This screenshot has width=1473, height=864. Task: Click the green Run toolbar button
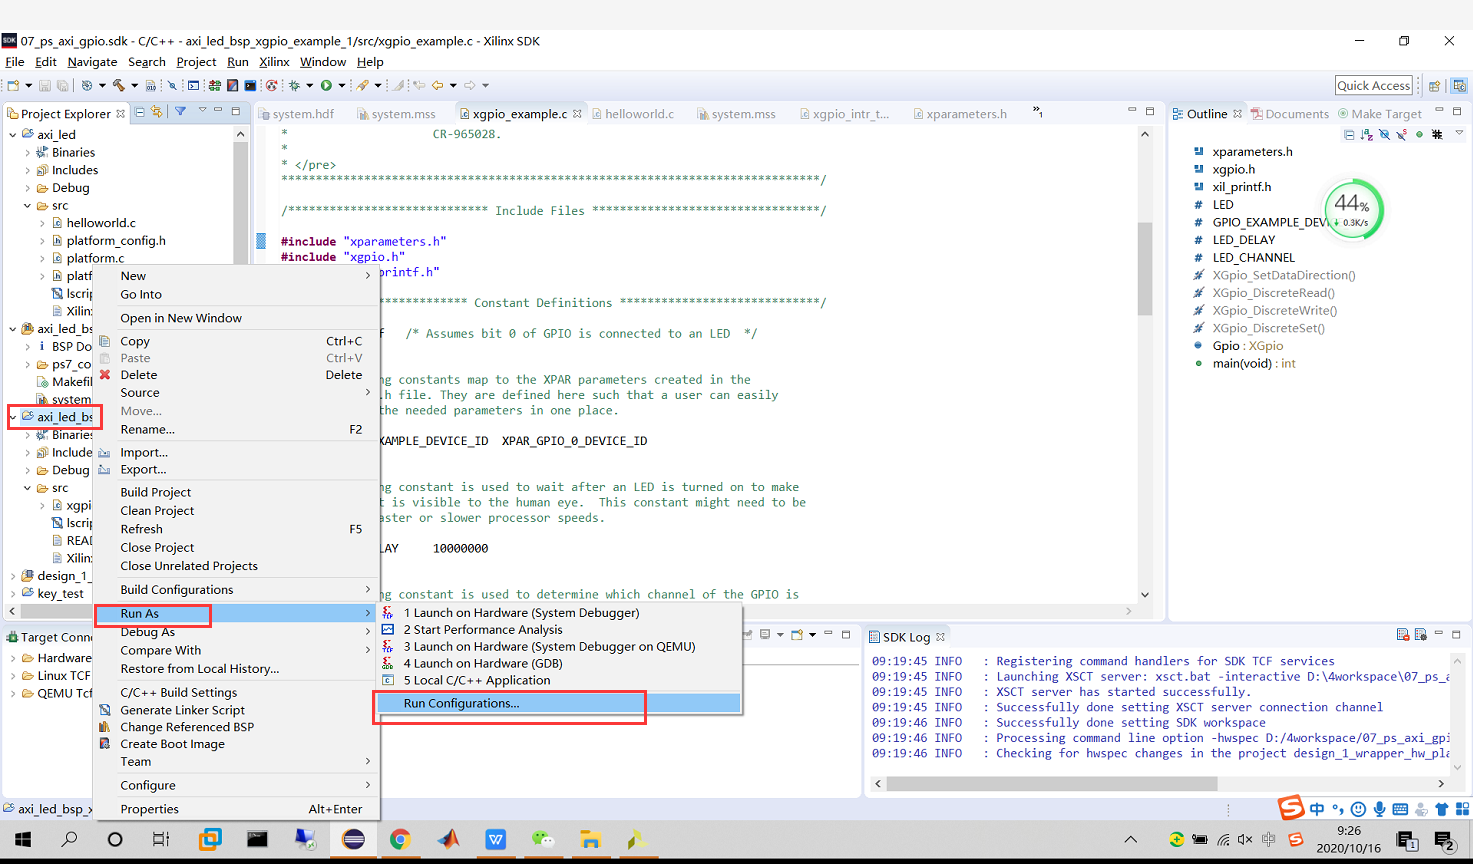pos(326,85)
